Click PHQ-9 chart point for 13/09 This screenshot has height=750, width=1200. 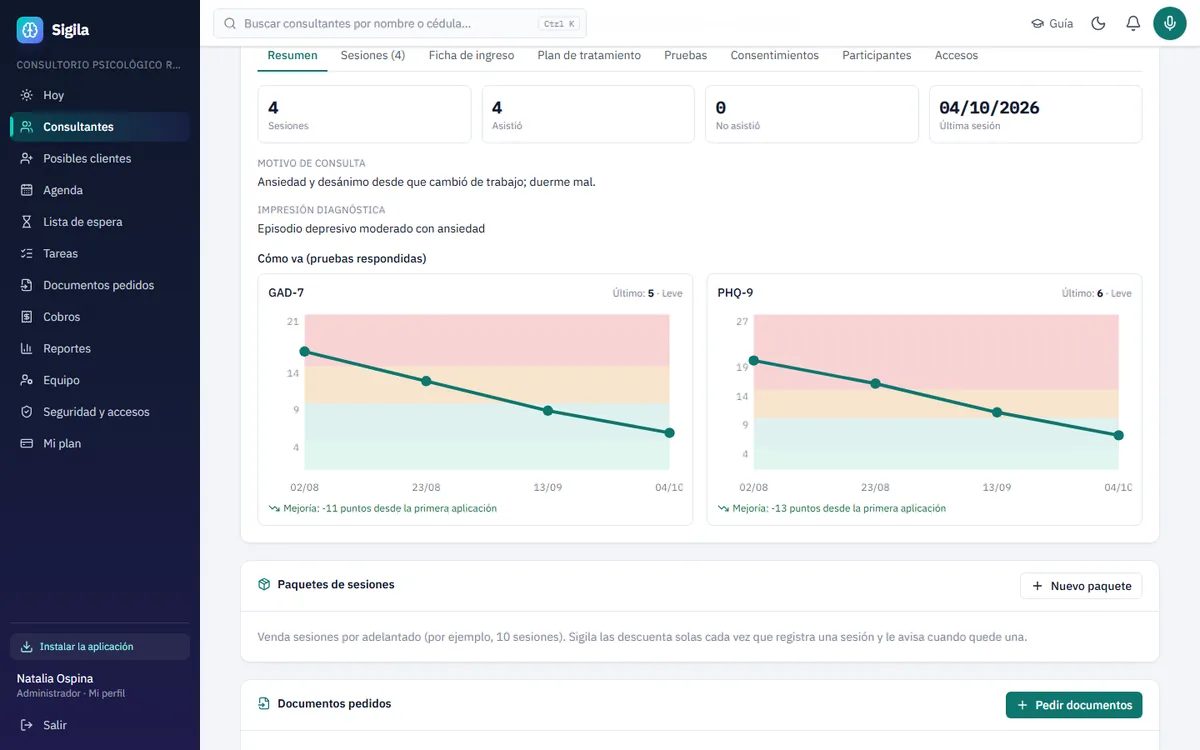pos(997,412)
